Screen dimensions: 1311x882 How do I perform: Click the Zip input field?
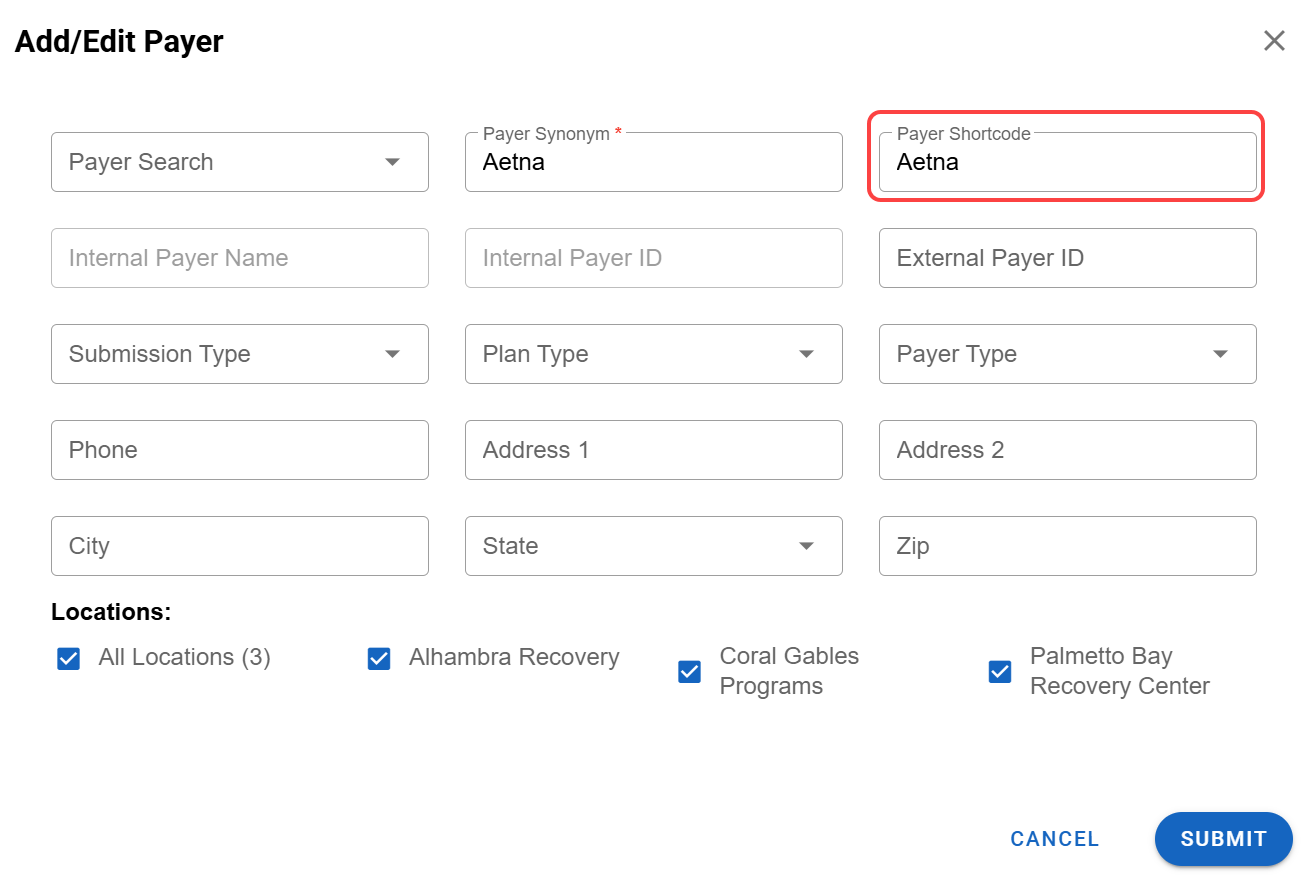click(1068, 546)
